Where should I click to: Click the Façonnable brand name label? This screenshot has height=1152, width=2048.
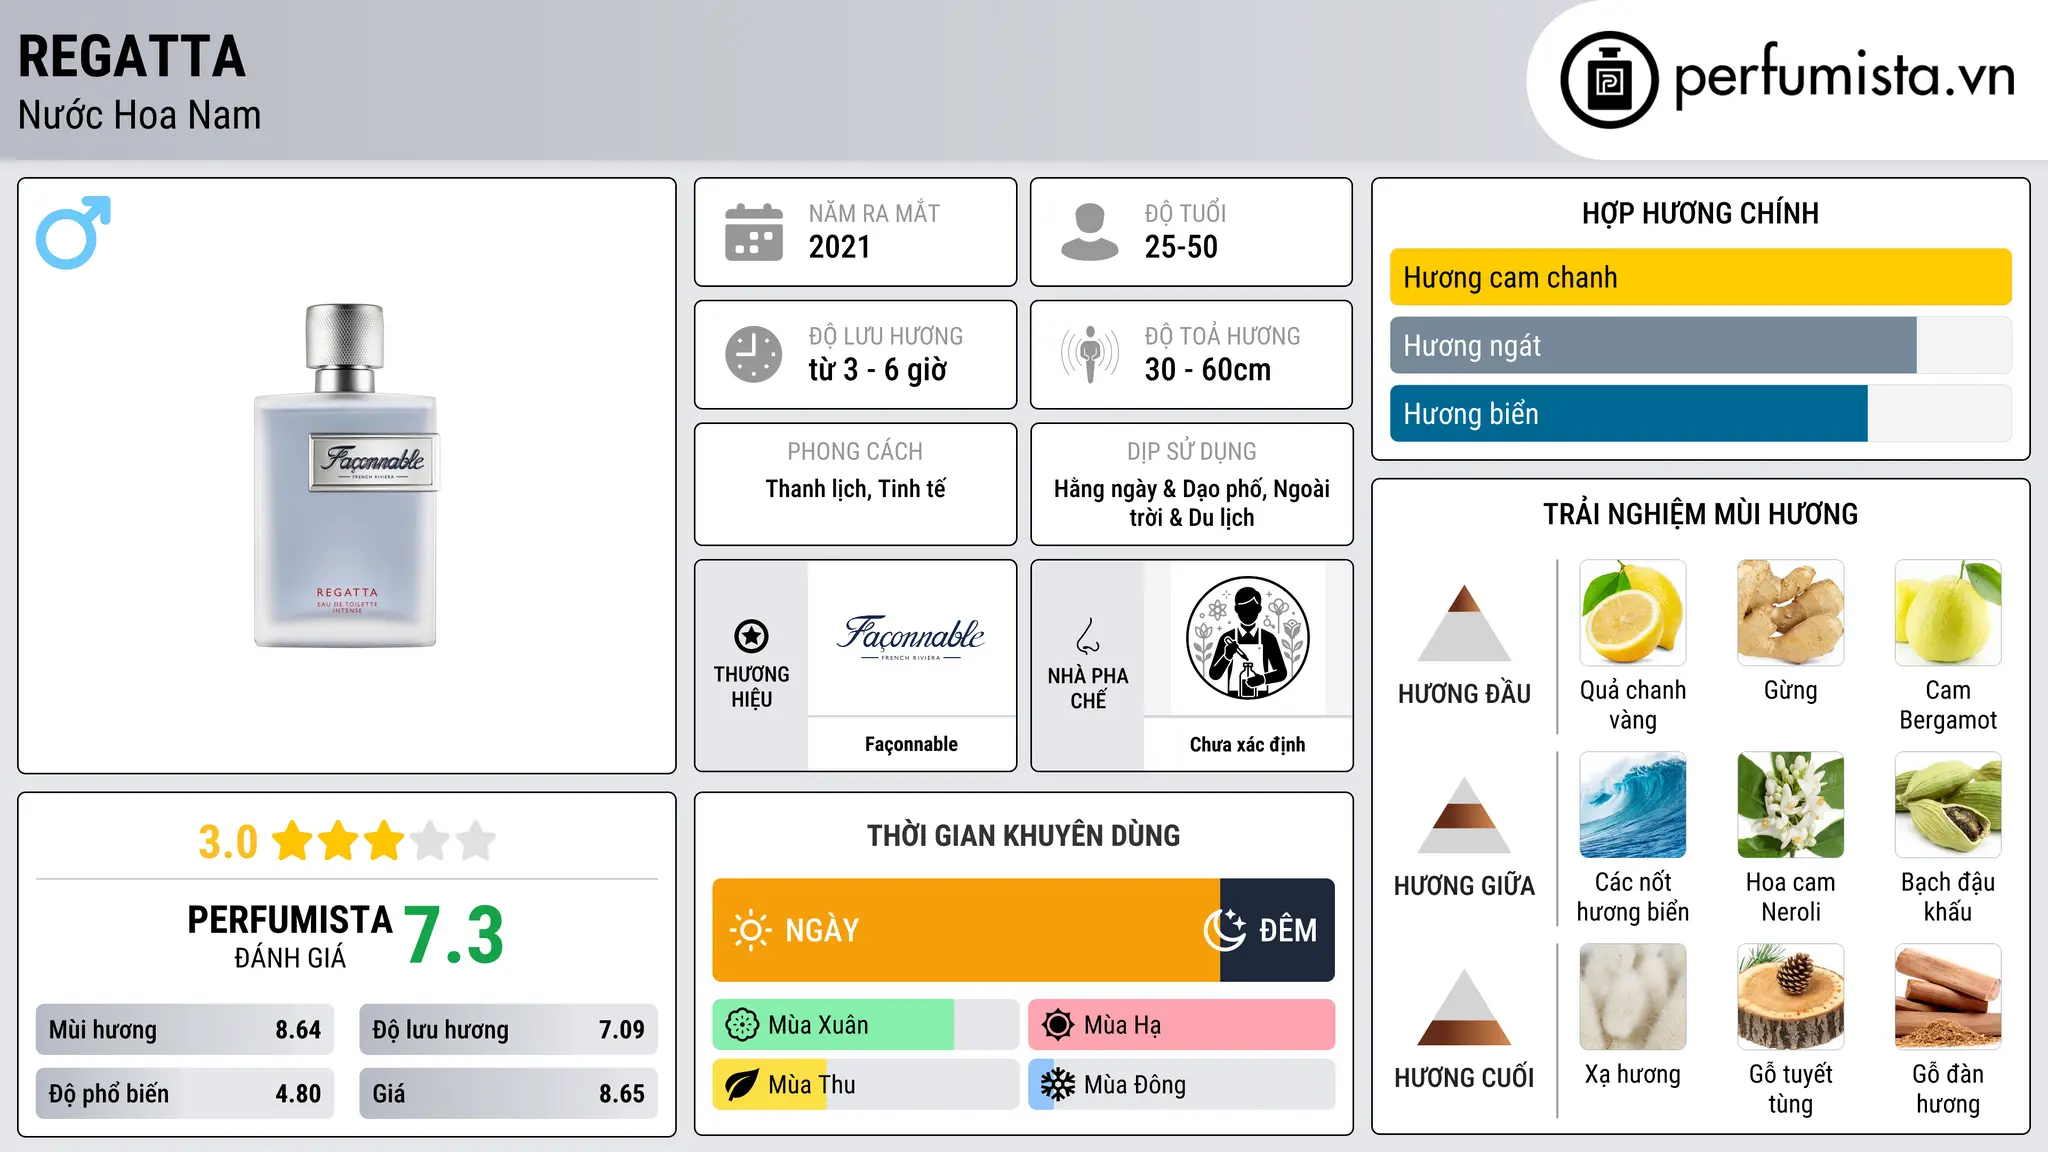[x=911, y=744]
